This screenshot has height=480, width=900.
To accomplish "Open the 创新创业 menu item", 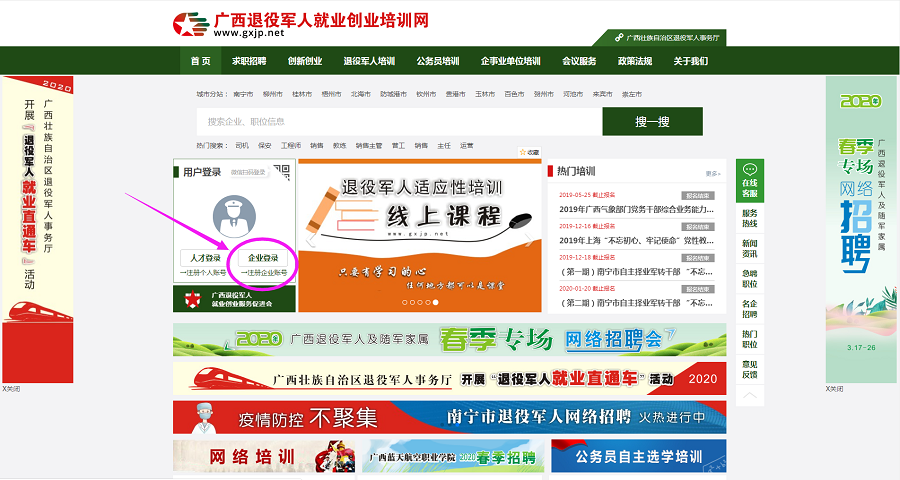I will click(x=305, y=61).
